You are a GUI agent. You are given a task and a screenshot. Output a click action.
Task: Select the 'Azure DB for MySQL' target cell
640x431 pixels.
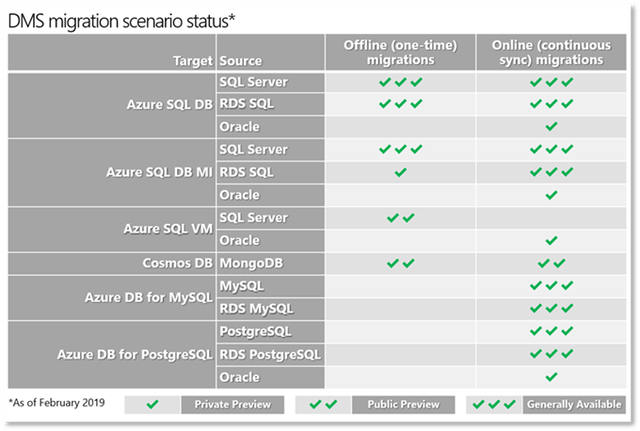[112, 298]
